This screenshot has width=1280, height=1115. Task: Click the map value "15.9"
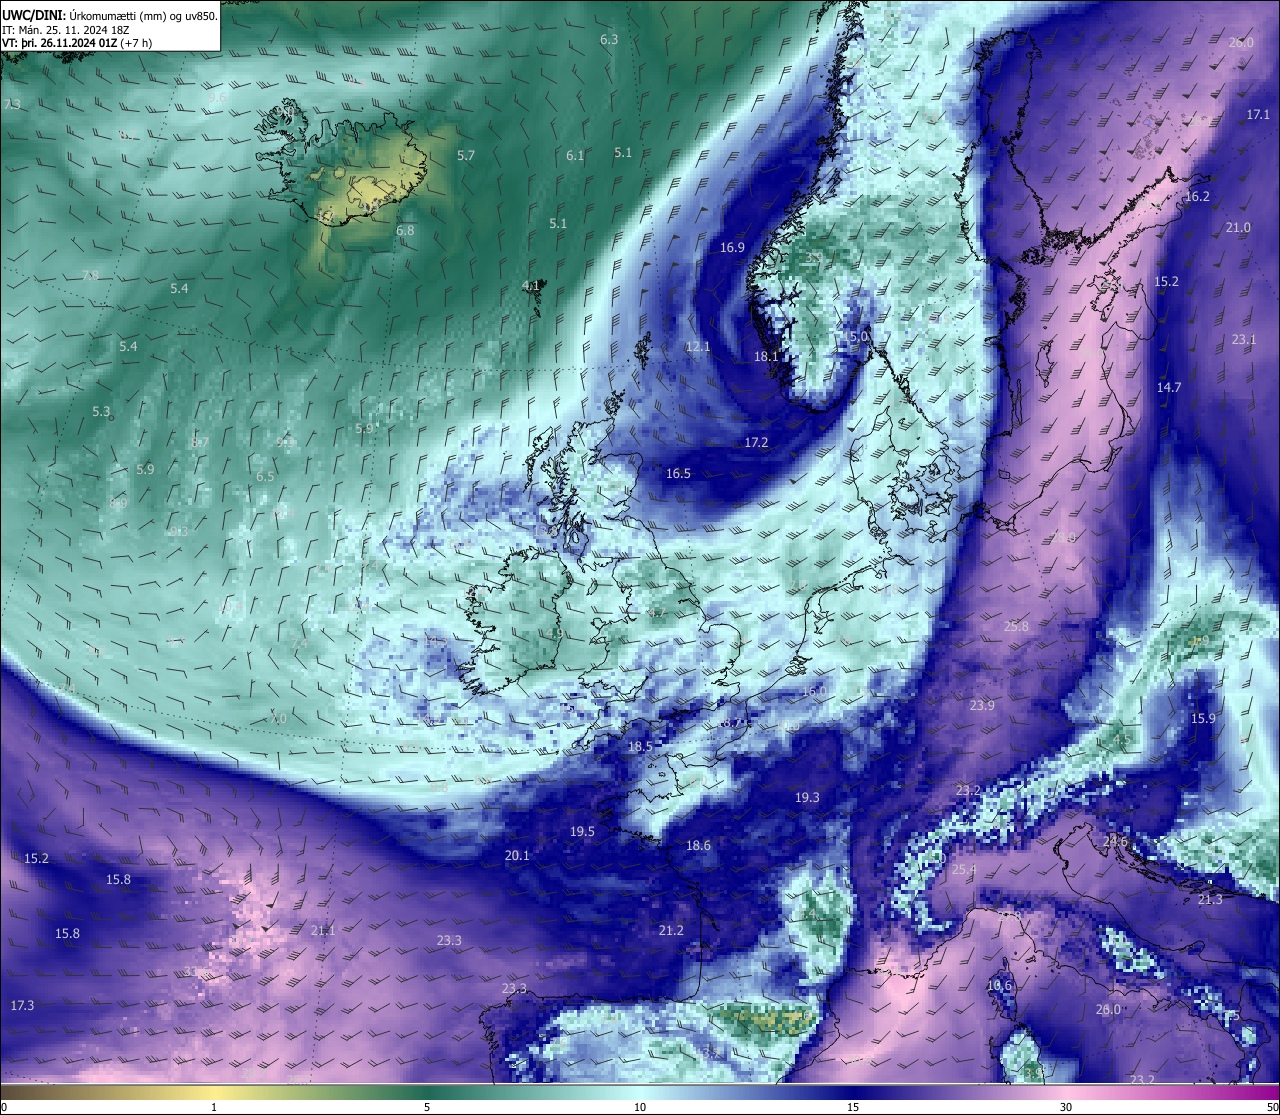[1203, 718]
